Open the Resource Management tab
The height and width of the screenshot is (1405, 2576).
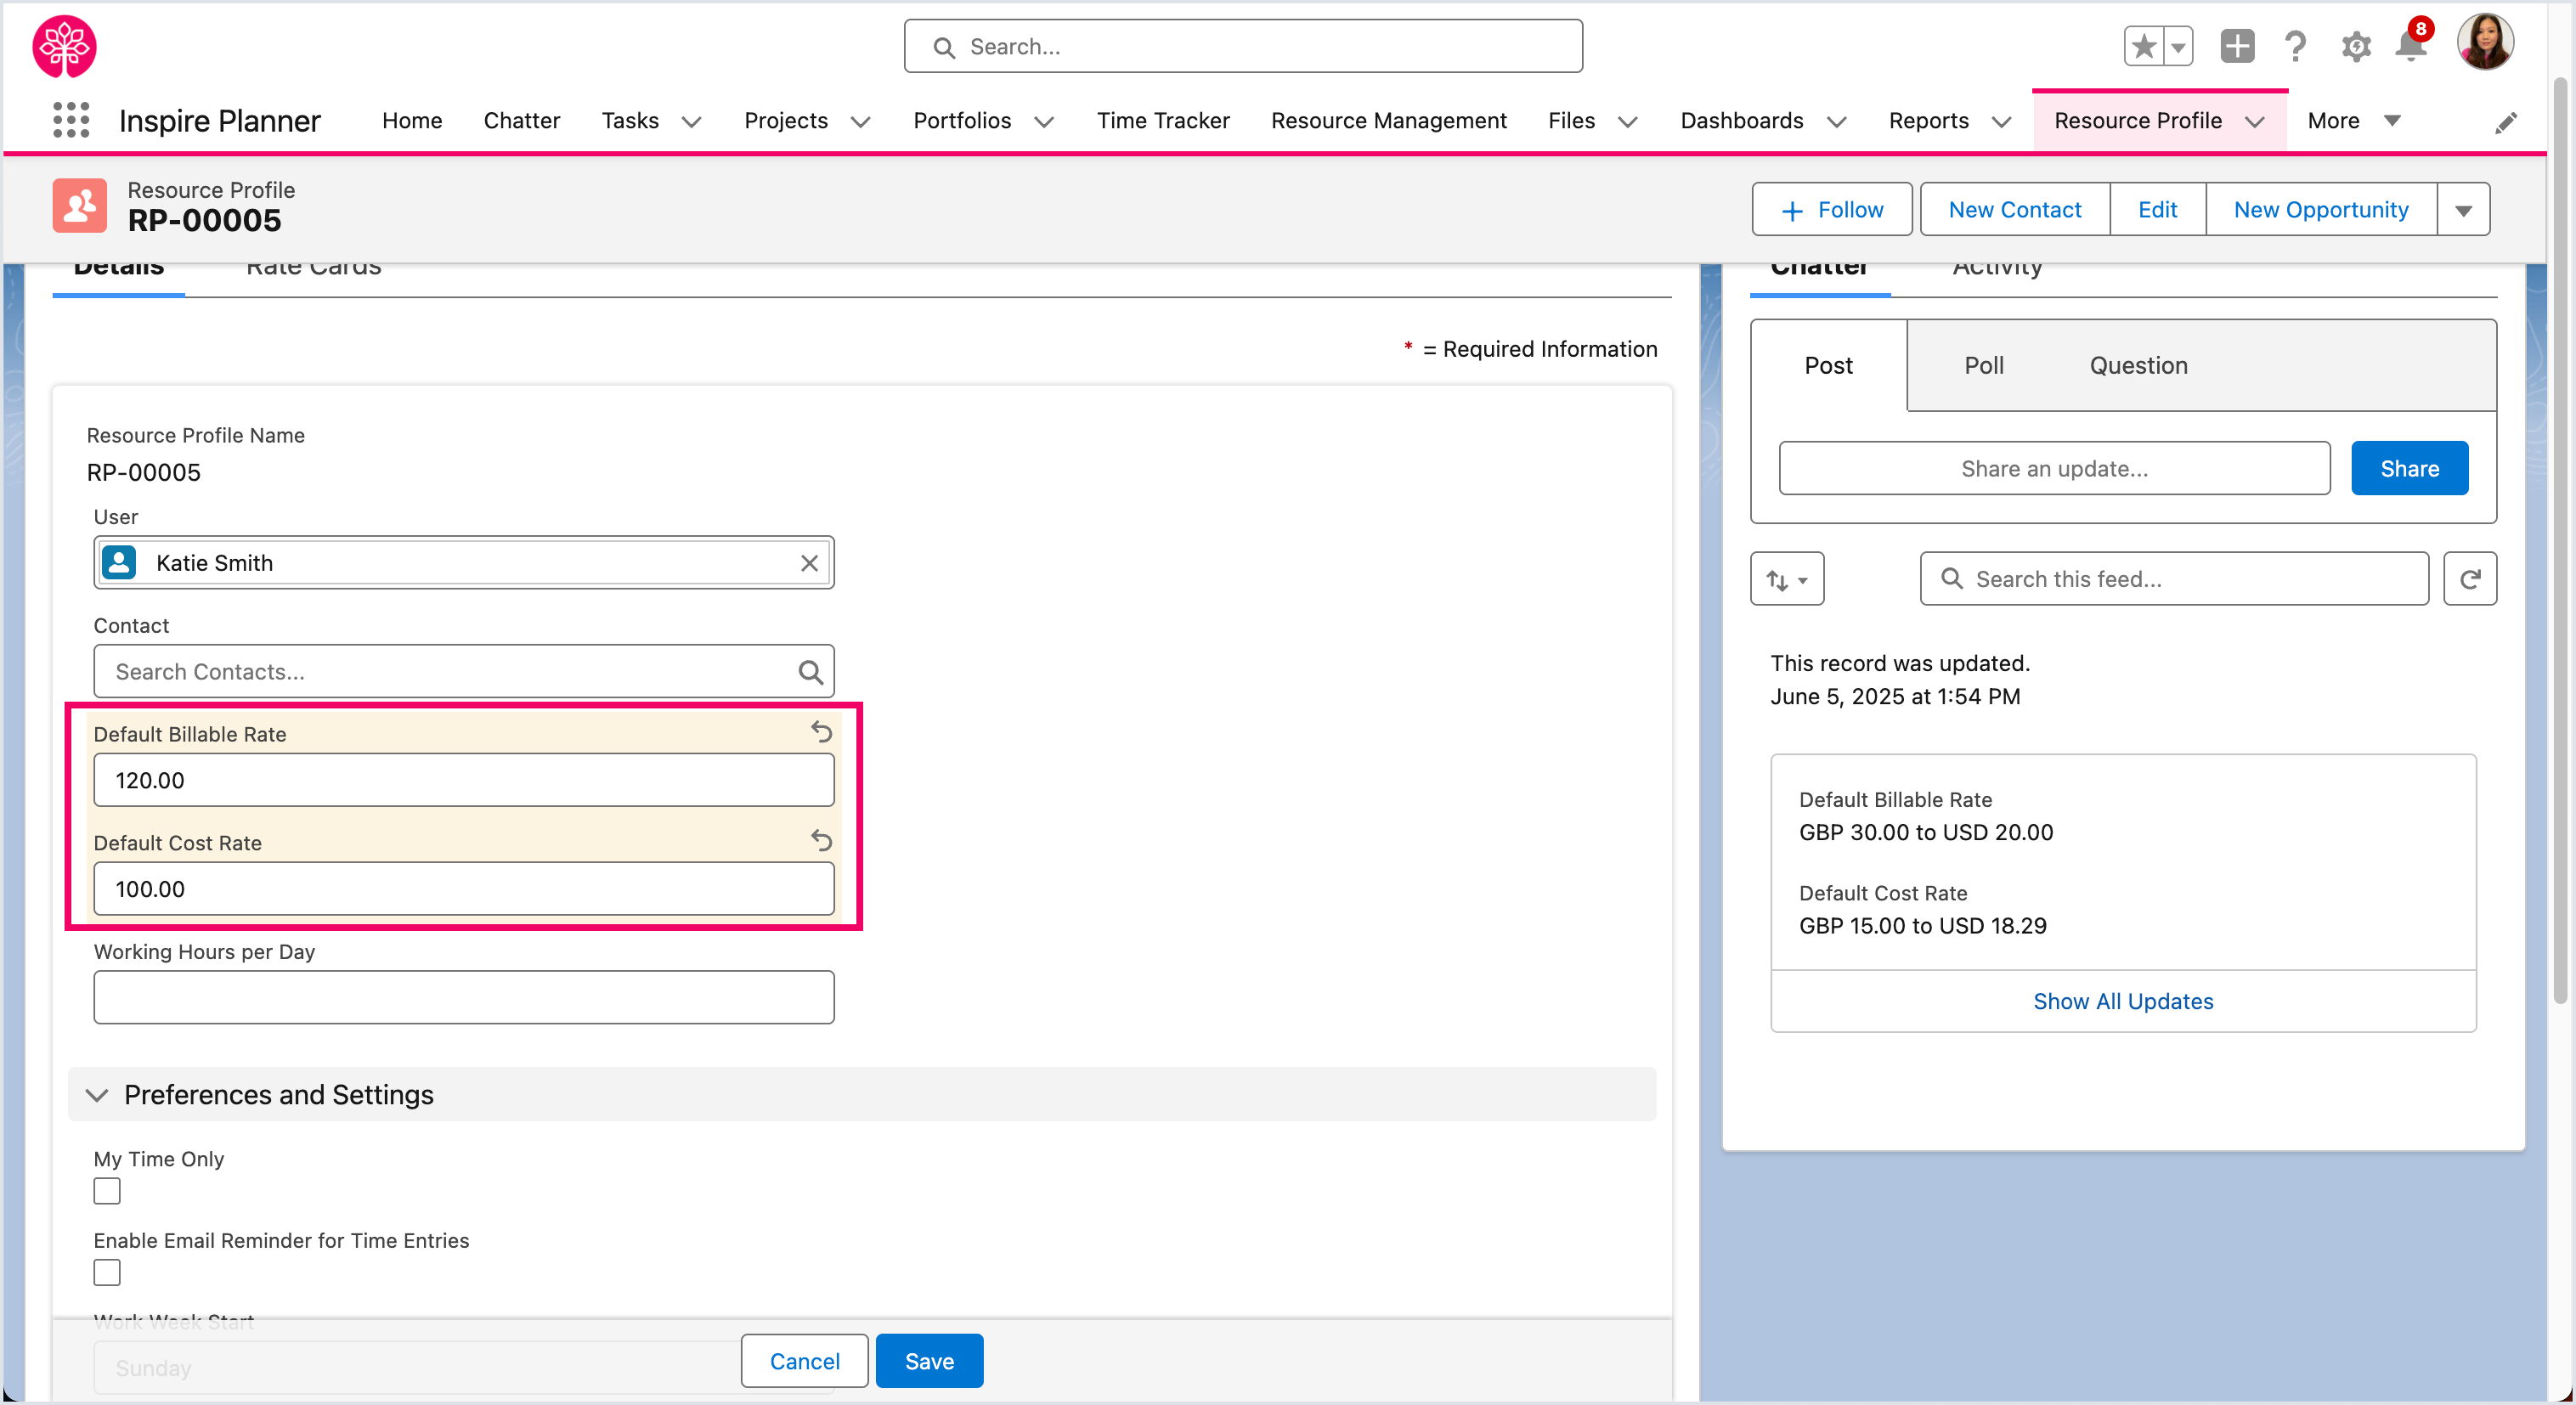point(1388,121)
